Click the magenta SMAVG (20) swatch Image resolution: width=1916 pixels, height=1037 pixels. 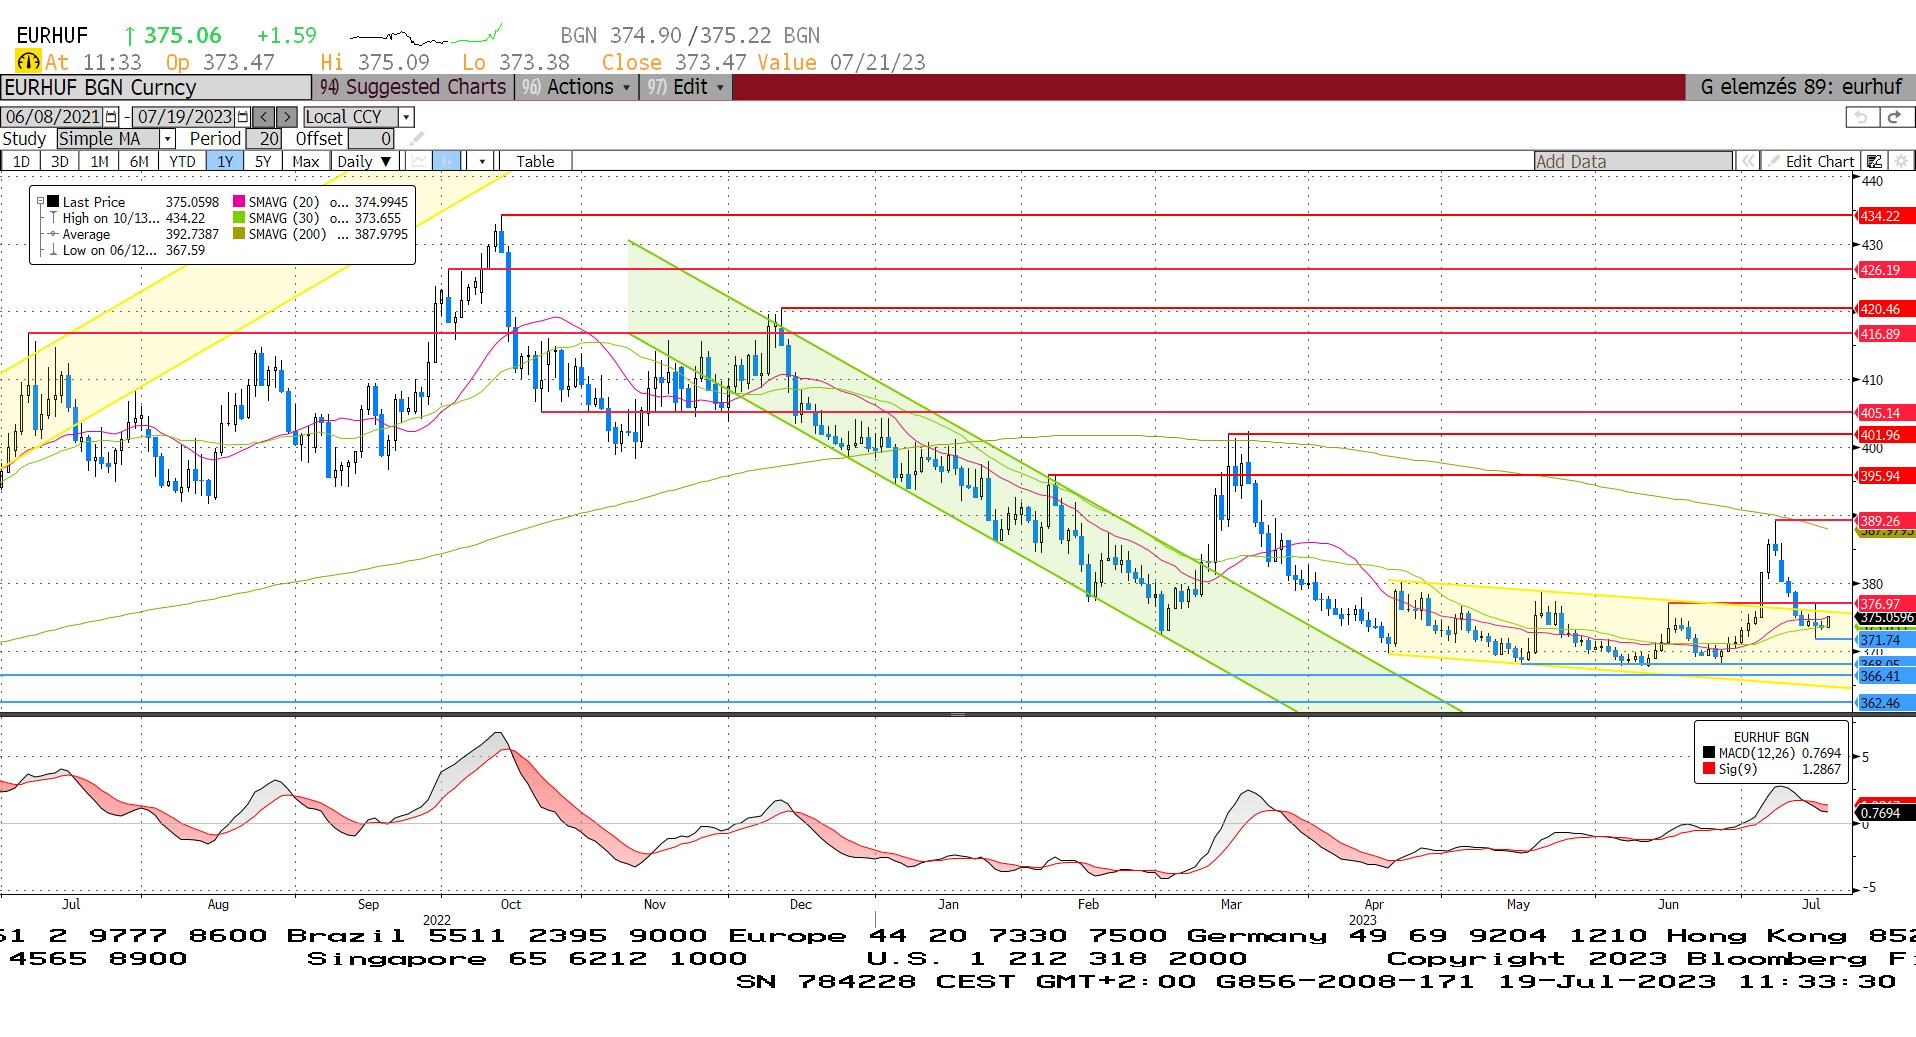tap(239, 201)
